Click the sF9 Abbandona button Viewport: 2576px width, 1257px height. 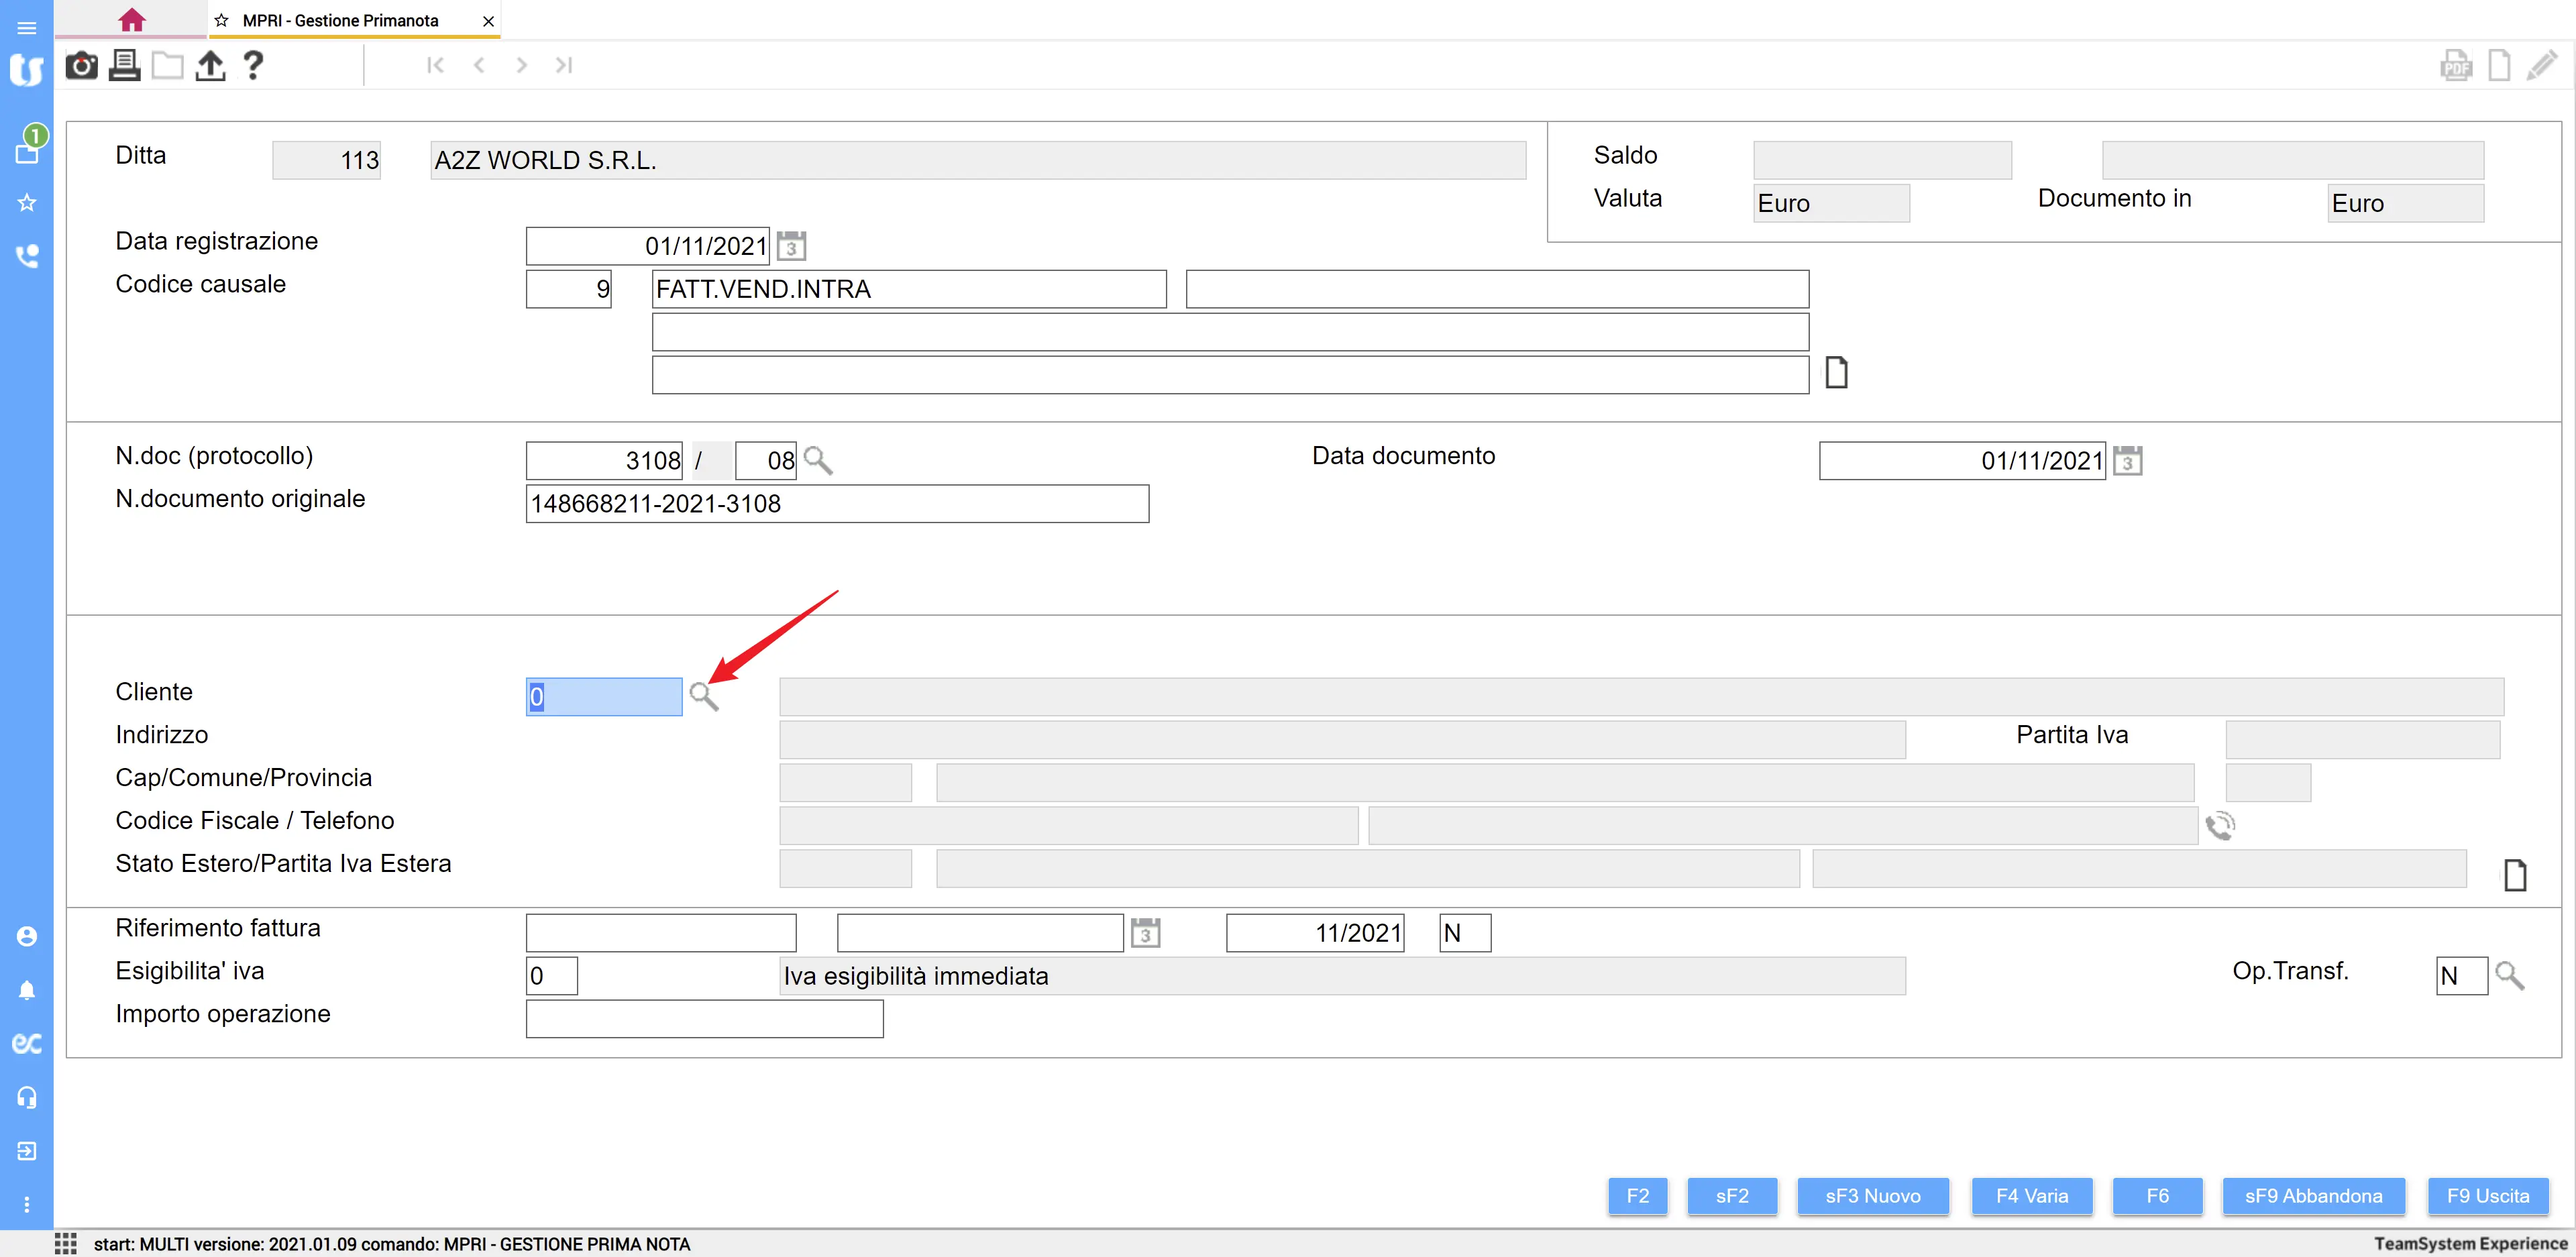click(2313, 1196)
